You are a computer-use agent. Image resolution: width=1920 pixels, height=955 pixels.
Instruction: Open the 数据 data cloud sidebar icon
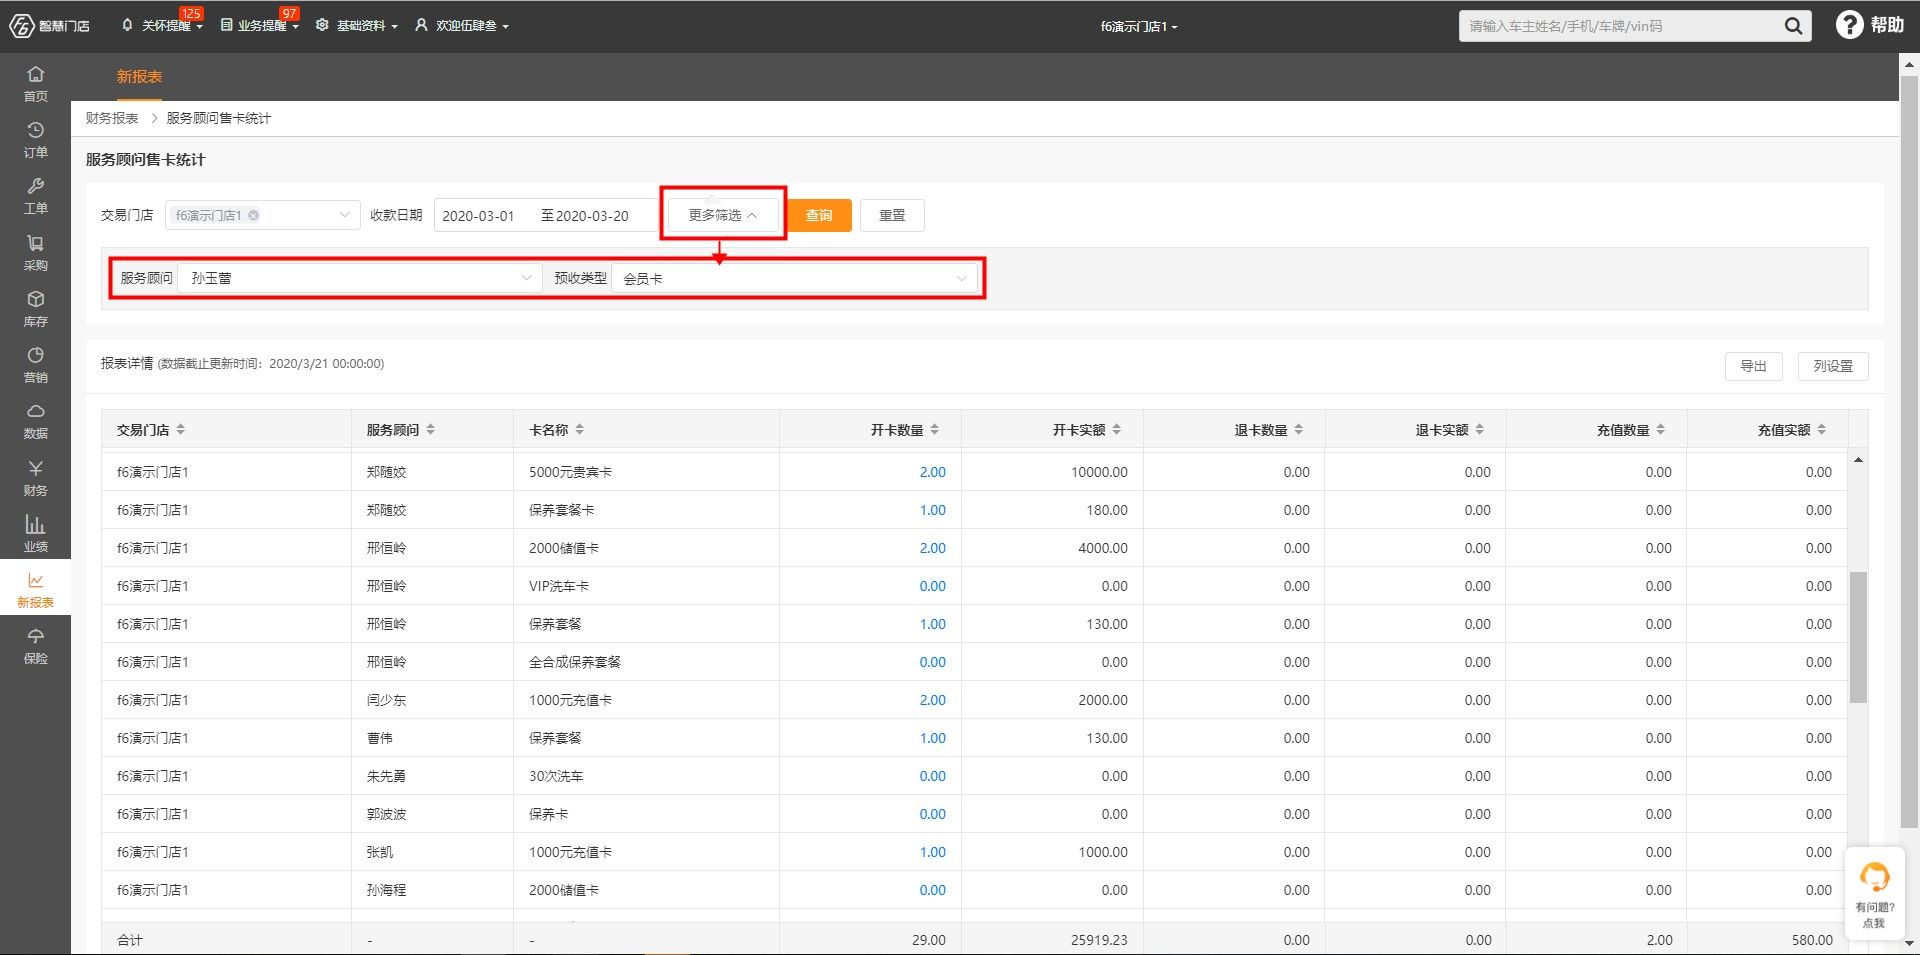click(35, 420)
